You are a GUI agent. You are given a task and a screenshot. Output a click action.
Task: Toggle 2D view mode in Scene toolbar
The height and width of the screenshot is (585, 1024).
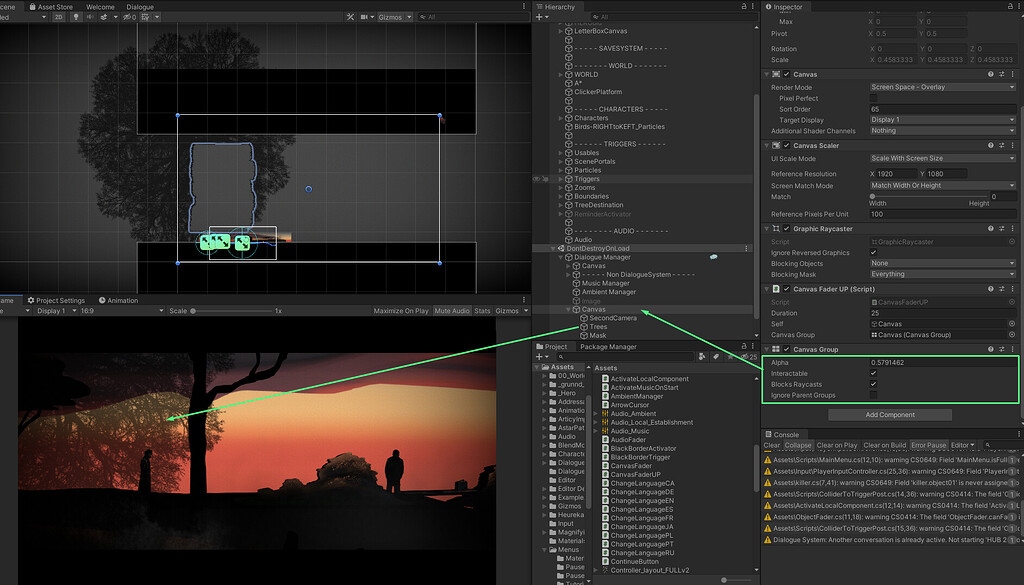point(59,17)
